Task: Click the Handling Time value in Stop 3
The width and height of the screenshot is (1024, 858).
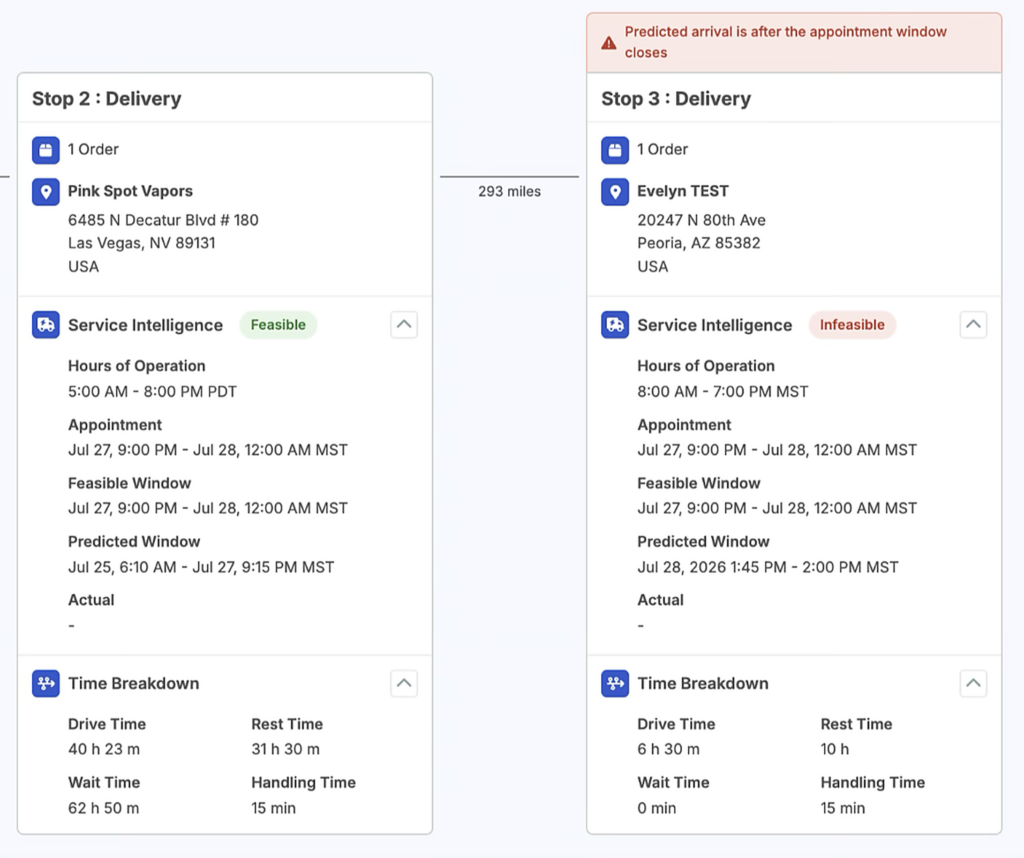Action: [843, 808]
